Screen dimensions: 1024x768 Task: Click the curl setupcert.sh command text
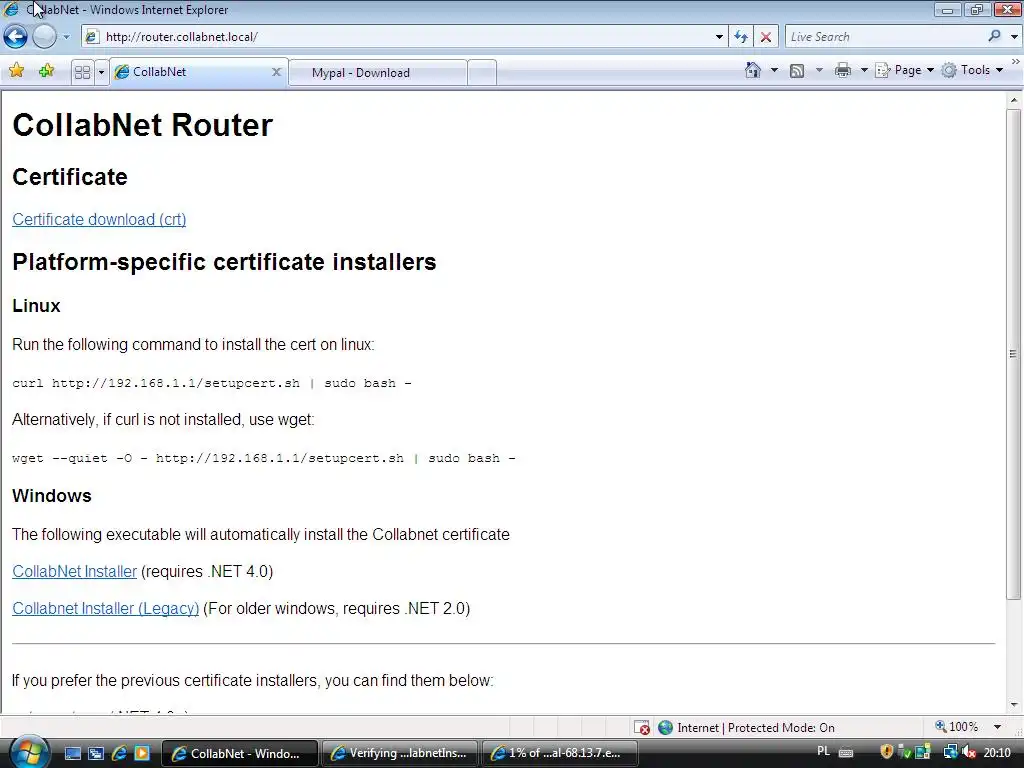click(x=212, y=383)
